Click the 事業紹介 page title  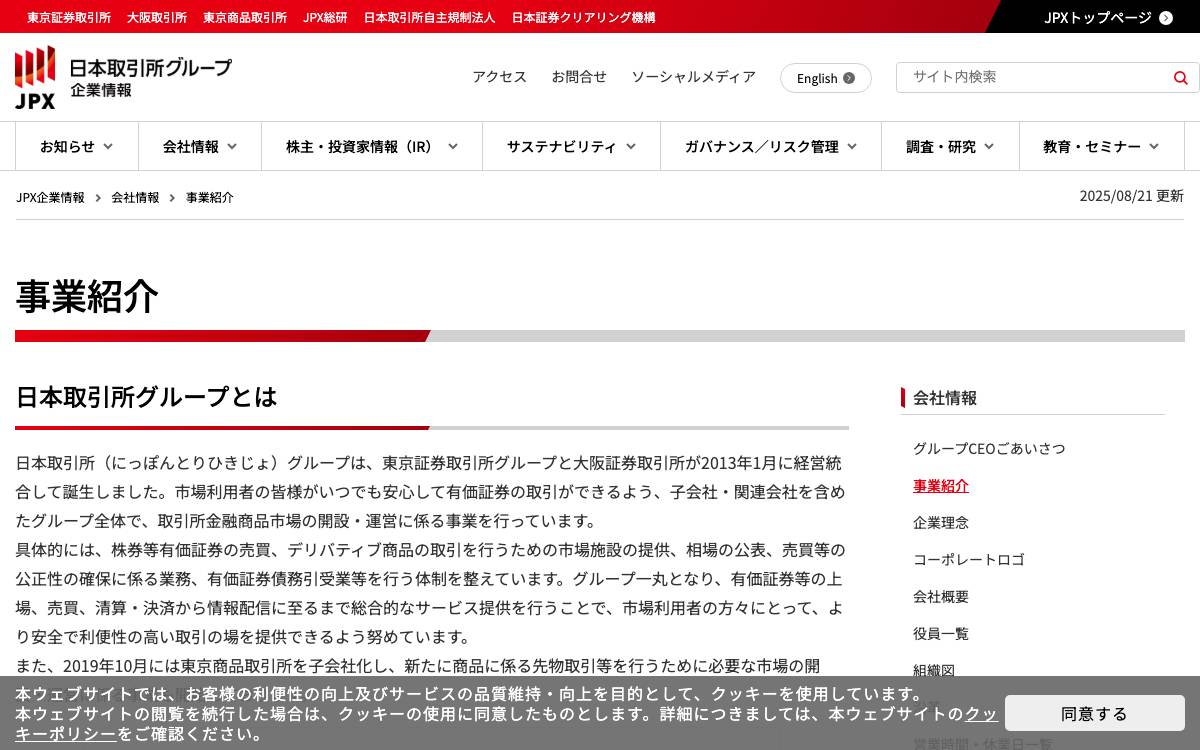coord(87,297)
